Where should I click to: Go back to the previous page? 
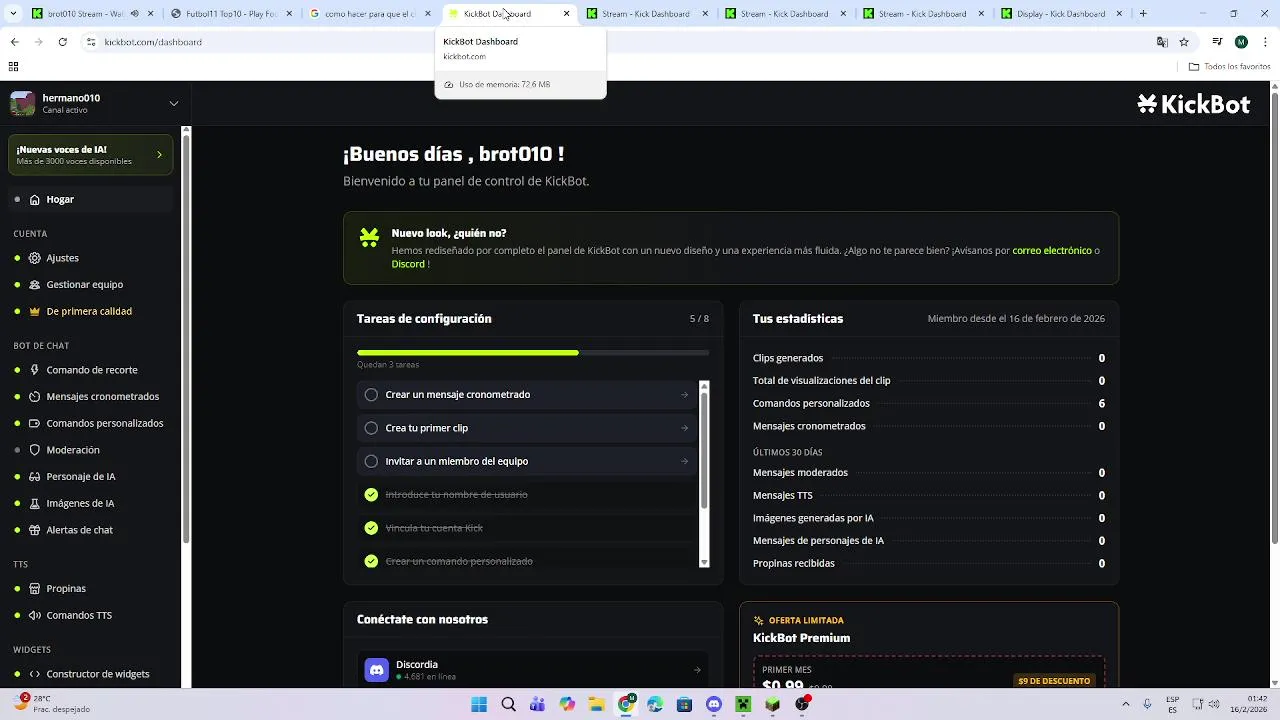point(14,42)
